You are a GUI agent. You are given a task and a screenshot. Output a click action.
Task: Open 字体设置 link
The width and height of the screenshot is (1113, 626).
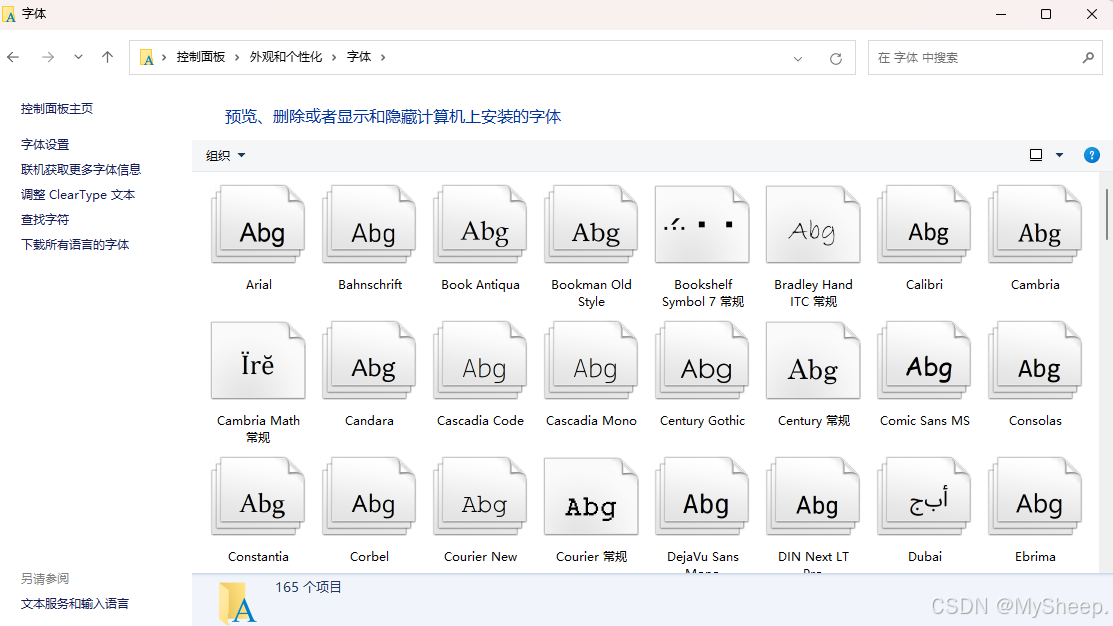pyautogui.click(x=45, y=145)
